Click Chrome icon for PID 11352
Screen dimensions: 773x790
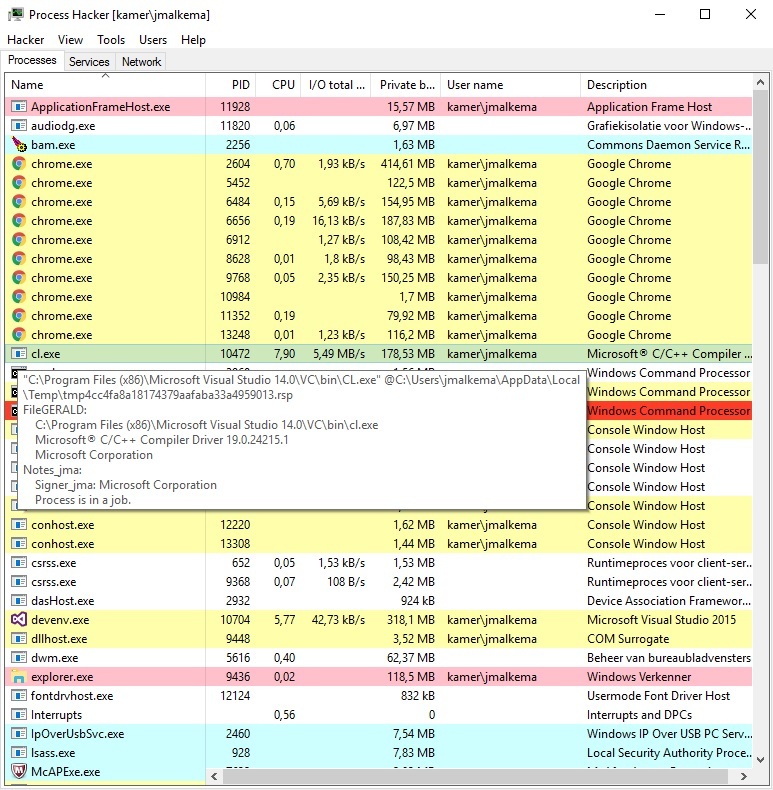click(19, 316)
